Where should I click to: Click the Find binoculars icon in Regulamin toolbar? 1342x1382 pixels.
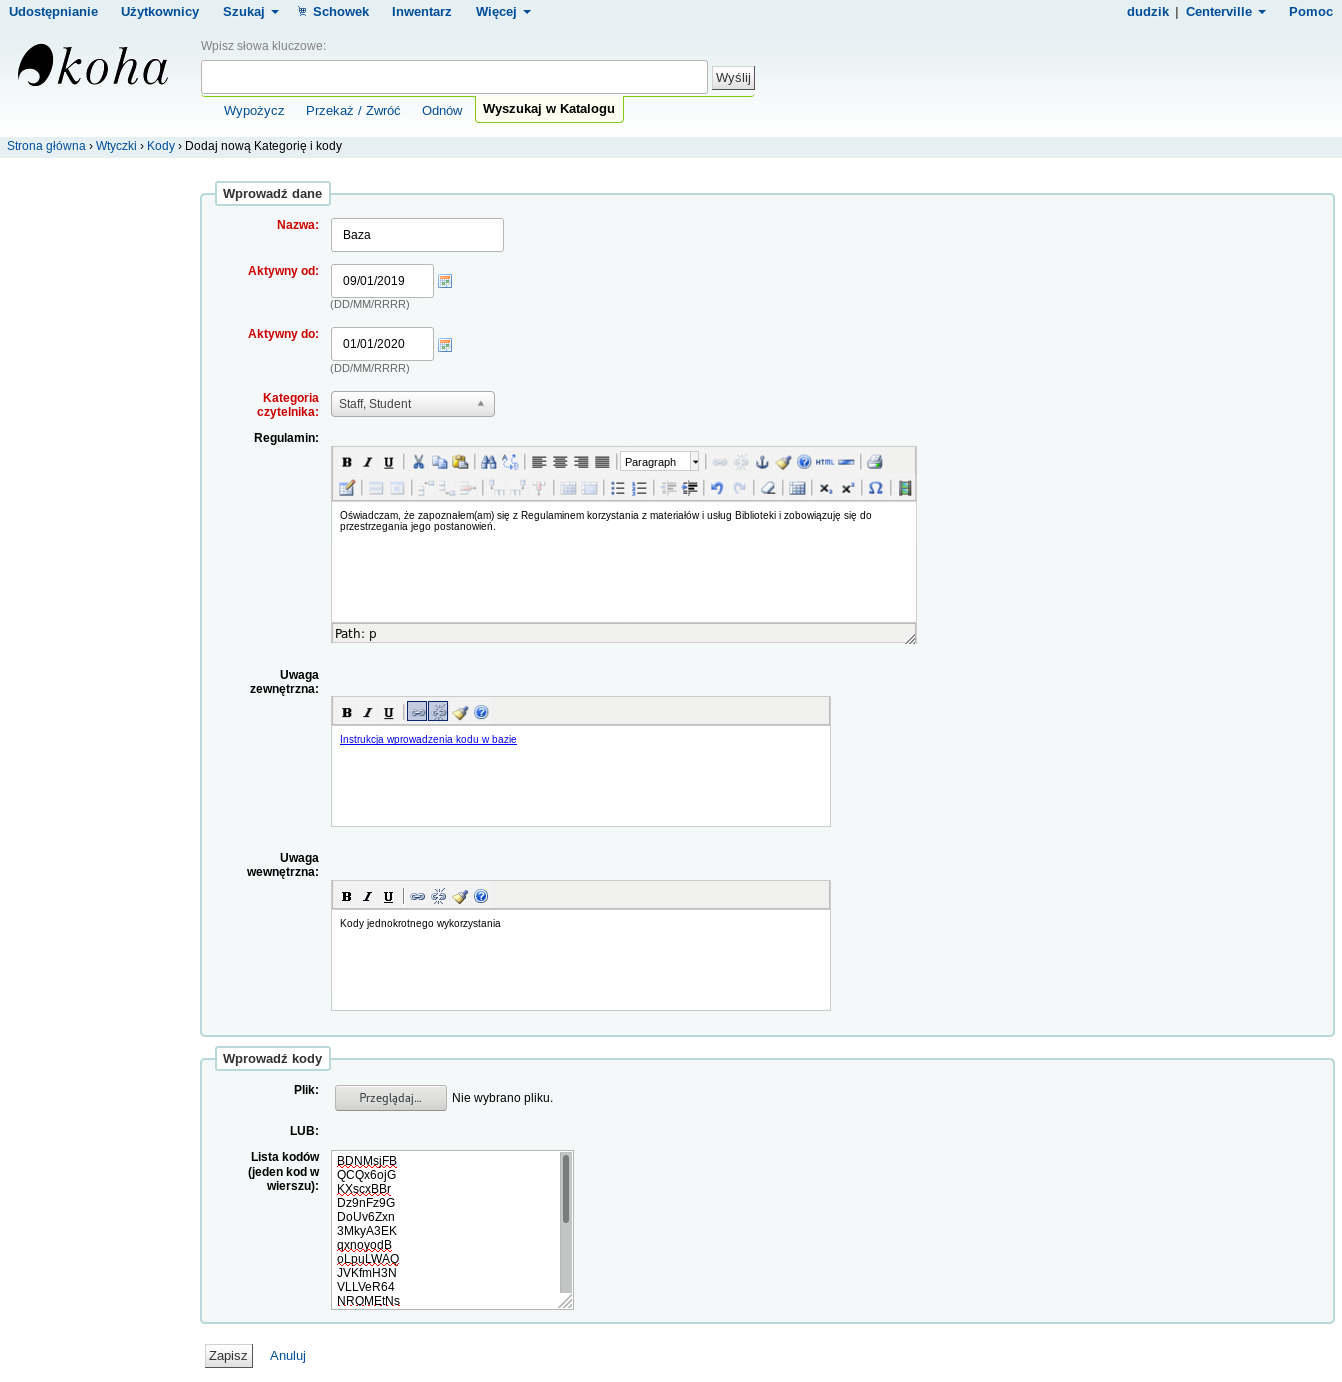click(x=489, y=462)
